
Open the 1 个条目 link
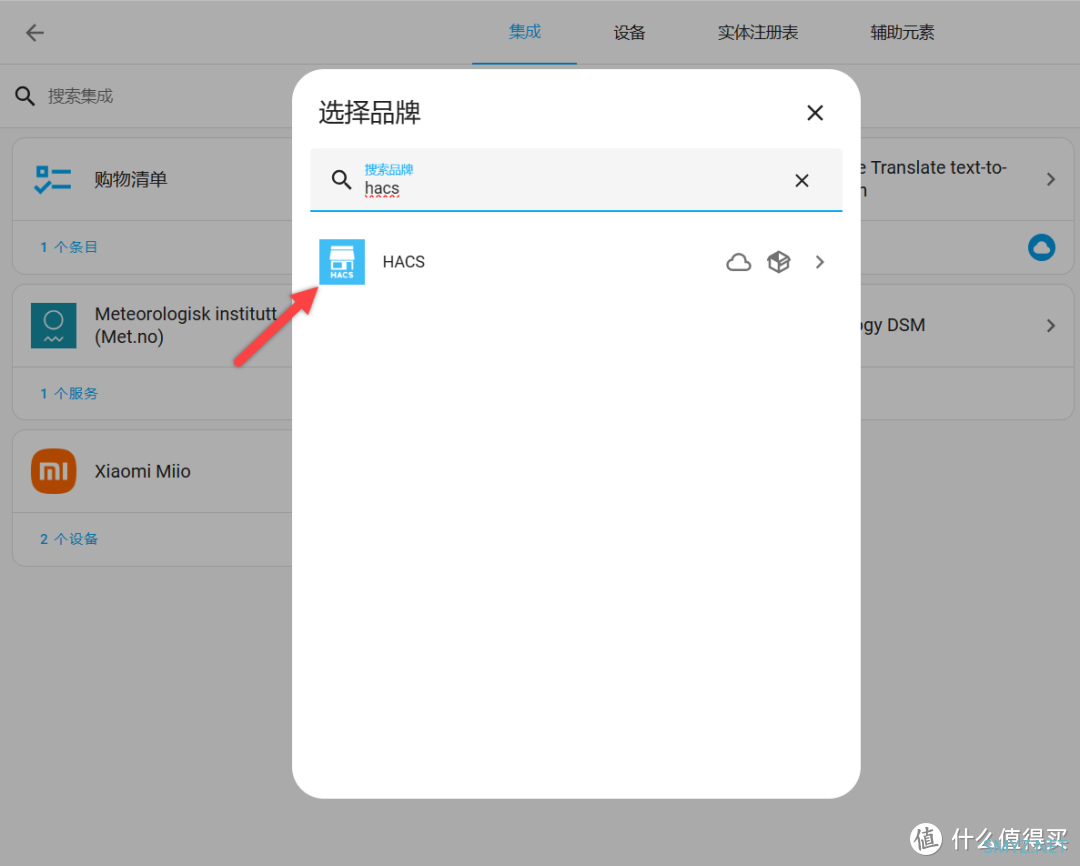coord(68,247)
